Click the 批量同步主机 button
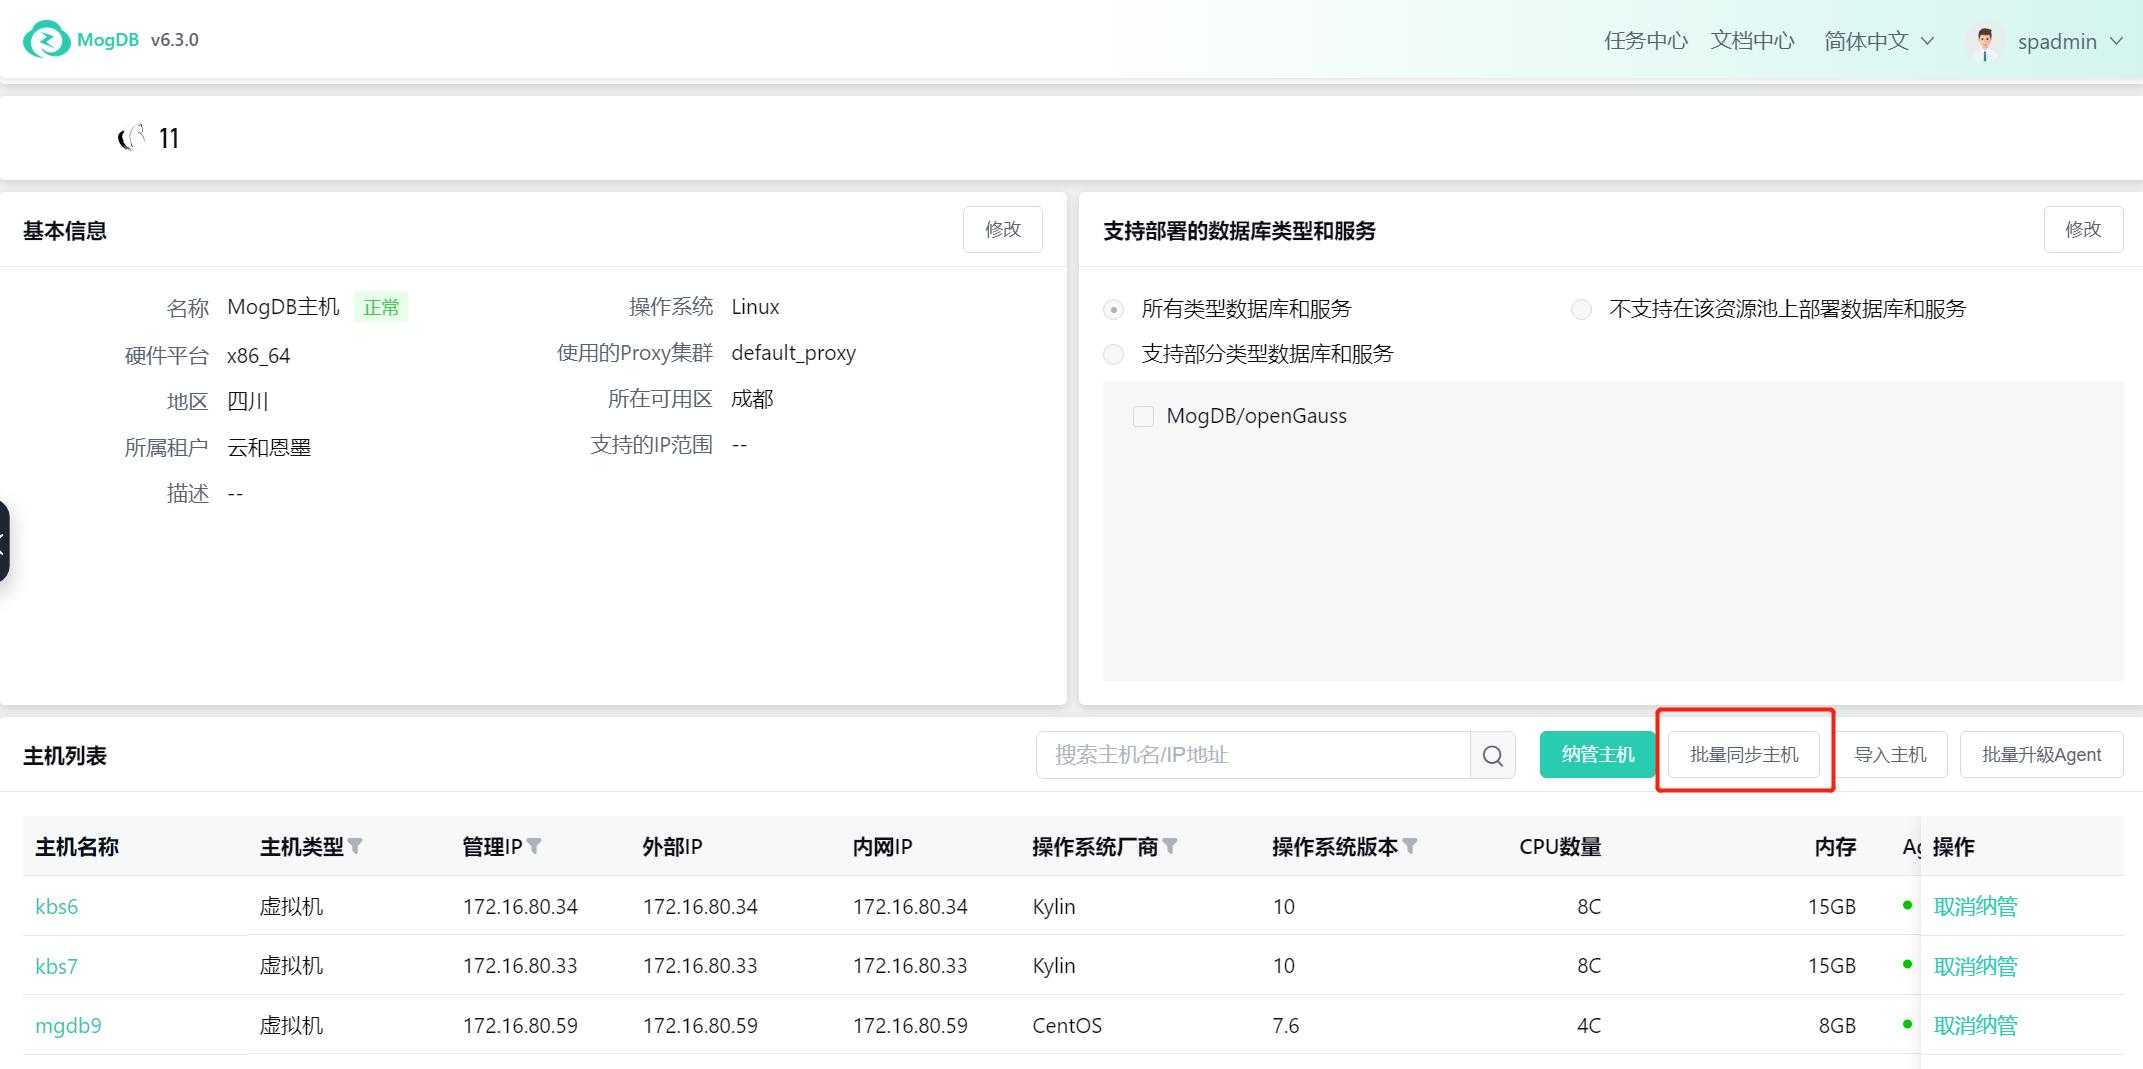 click(x=1744, y=755)
